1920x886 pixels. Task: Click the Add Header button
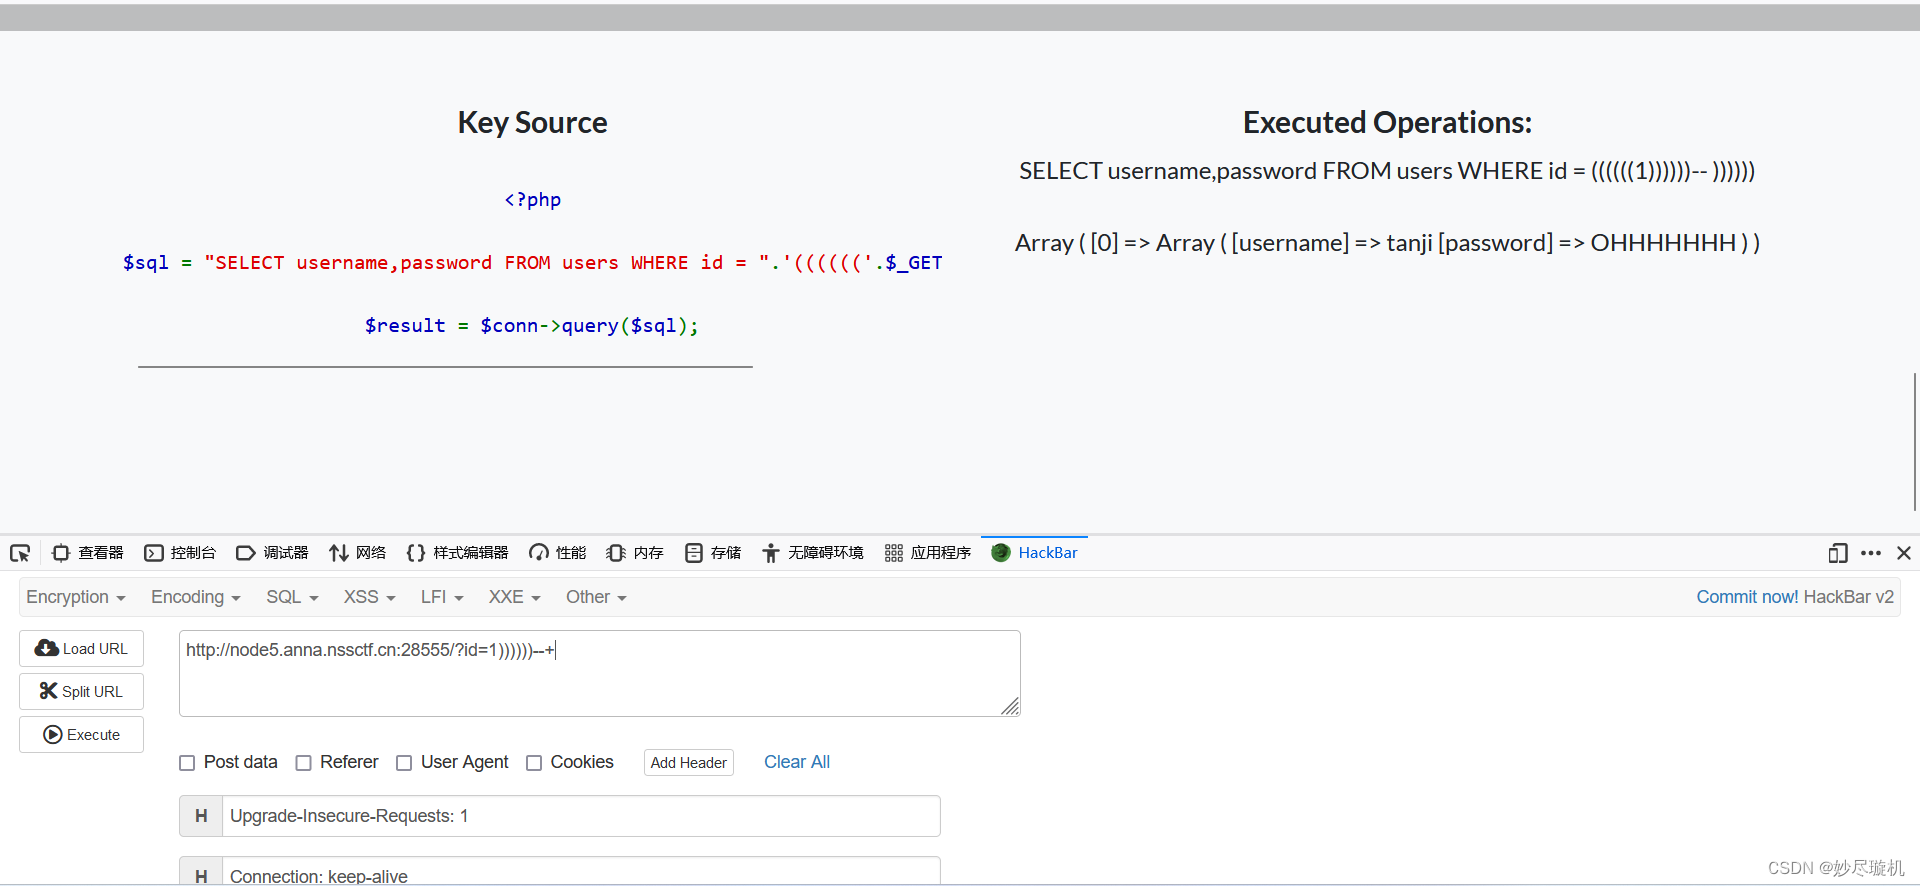(x=689, y=763)
